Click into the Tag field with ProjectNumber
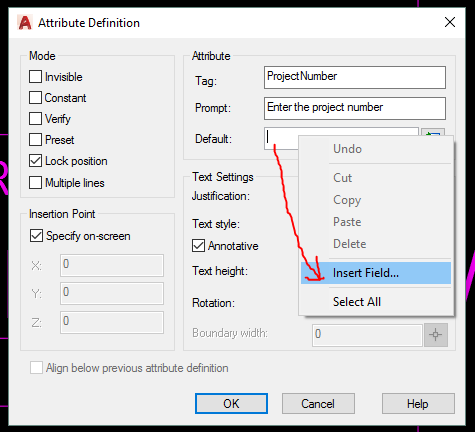The width and height of the screenshot is (475, 432). point(355,77)
